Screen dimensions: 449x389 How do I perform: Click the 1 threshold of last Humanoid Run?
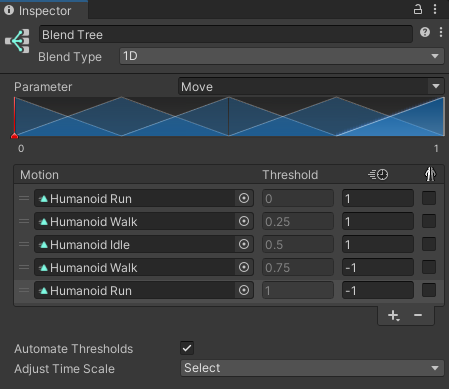[298, 290]
